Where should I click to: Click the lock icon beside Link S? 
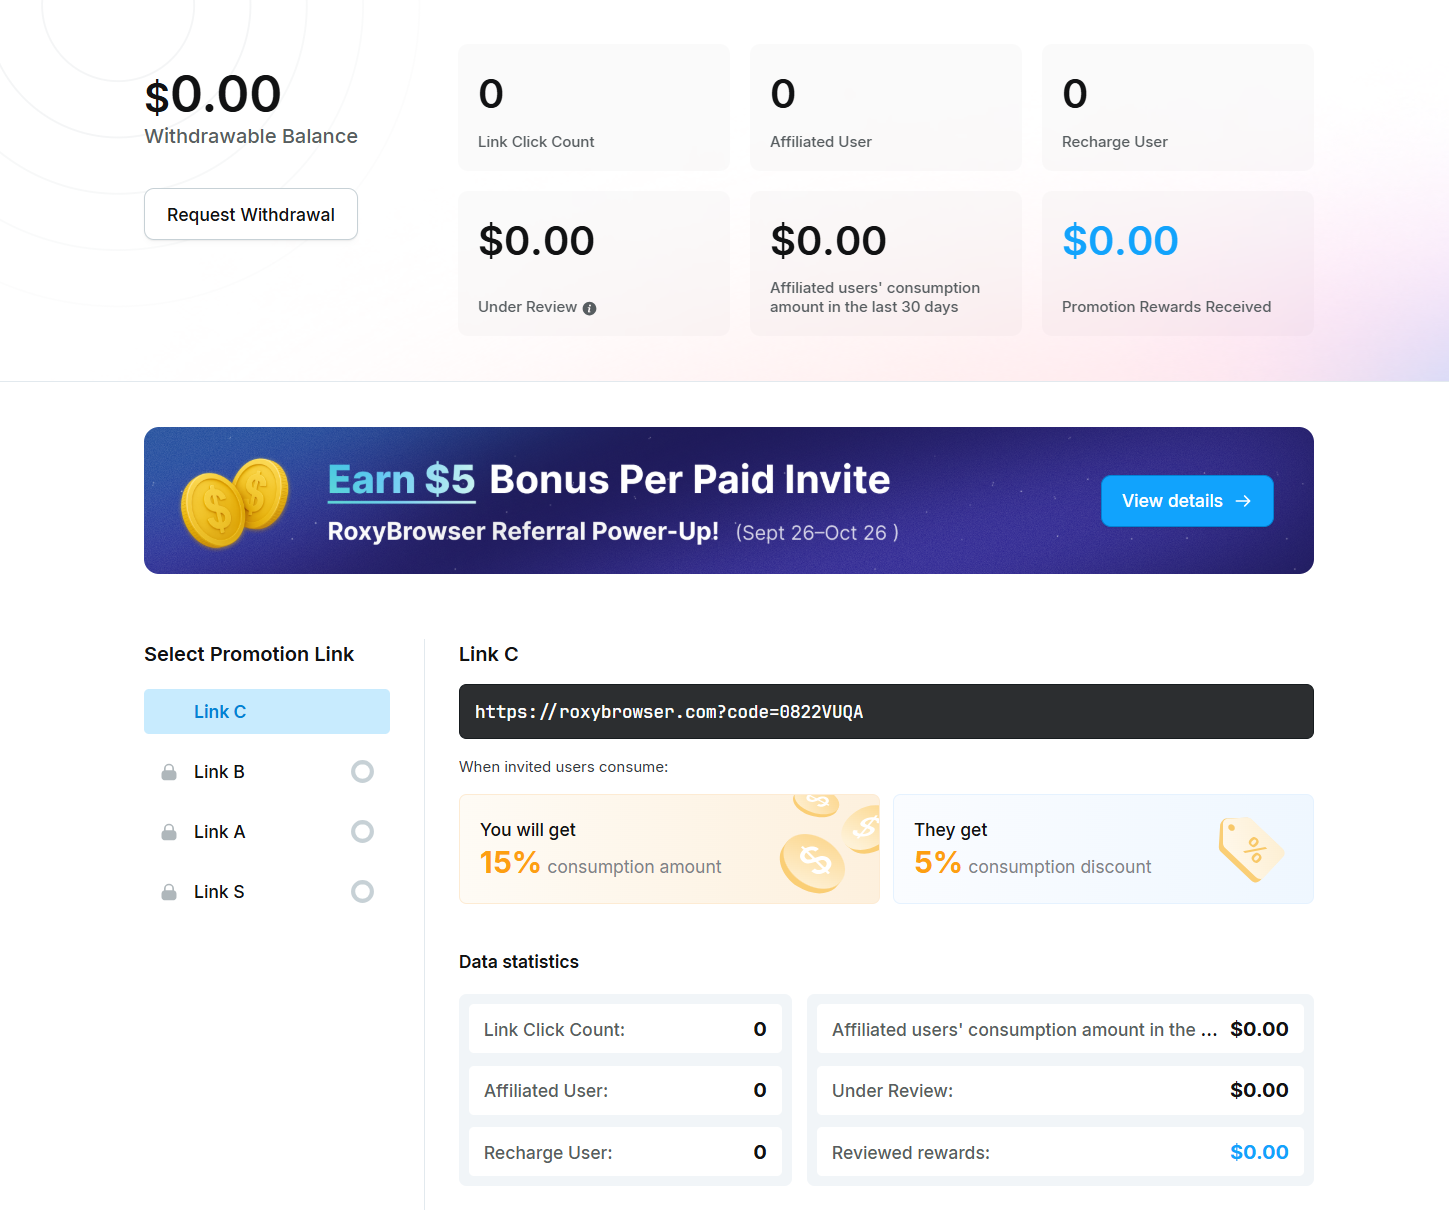(169, 892)
